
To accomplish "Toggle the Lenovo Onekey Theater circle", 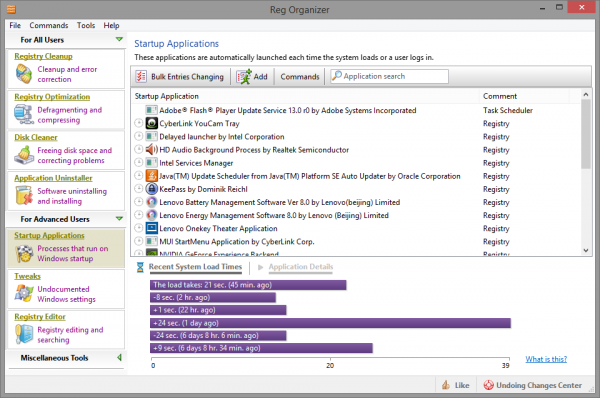I will coord(139,228).
